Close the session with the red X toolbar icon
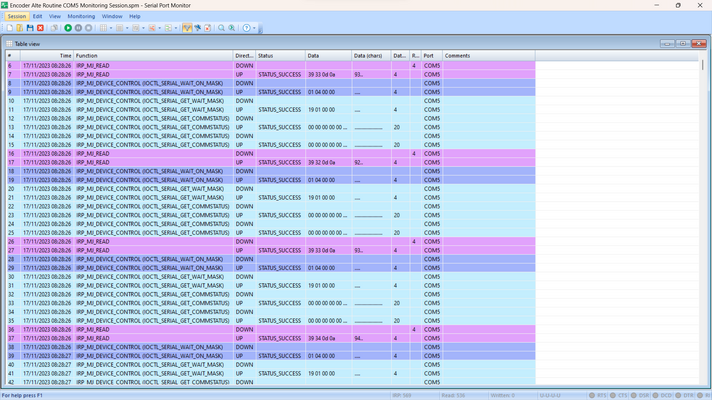This screenshot has width=712, height=400. (x=40, y=28)
